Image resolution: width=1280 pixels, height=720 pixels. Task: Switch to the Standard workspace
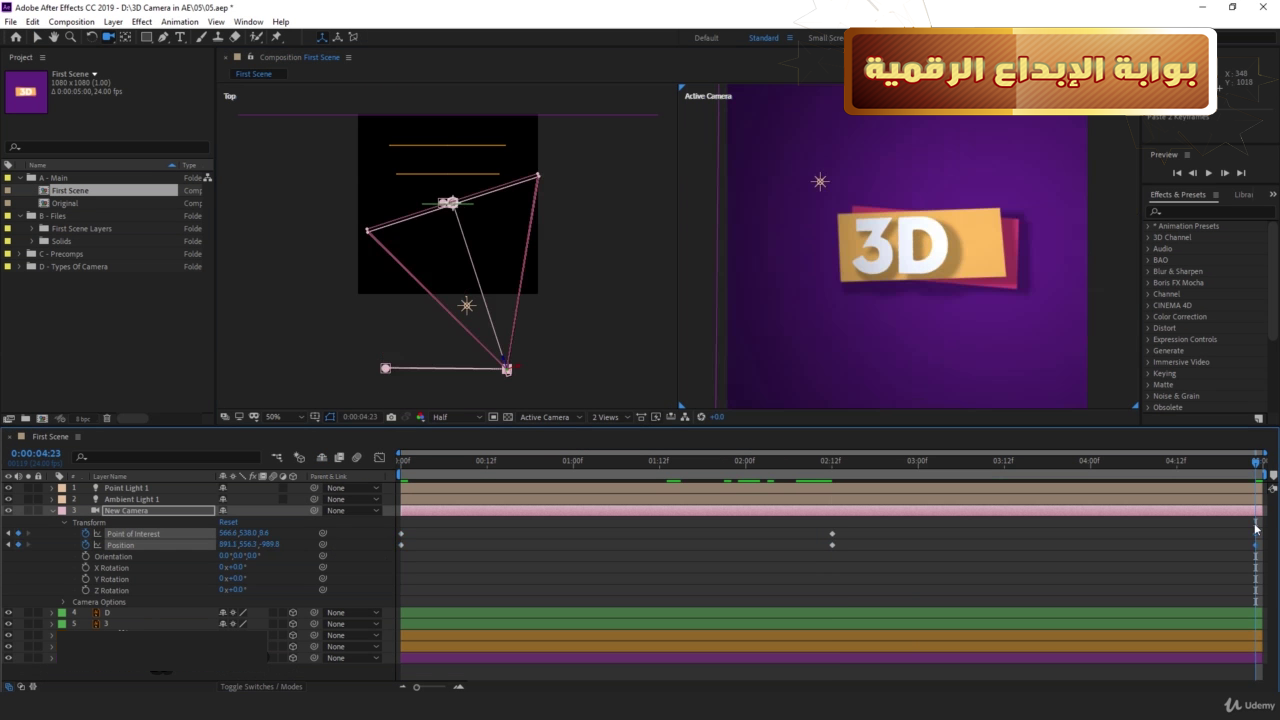coord(764,38)
